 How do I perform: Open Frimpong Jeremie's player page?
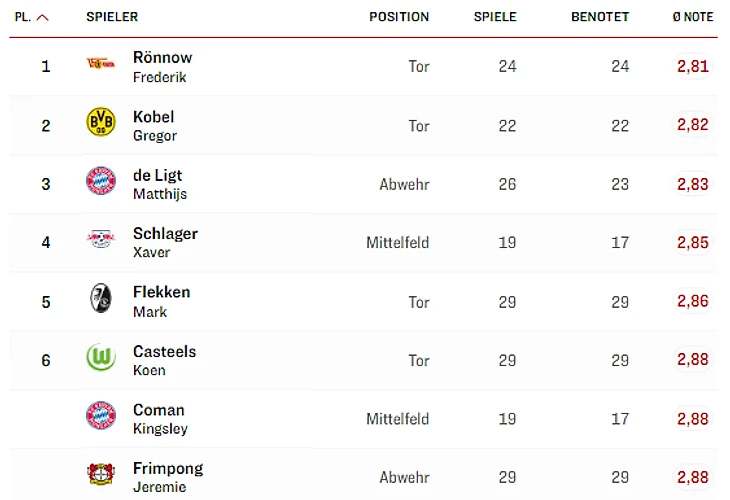coord(167,477)
